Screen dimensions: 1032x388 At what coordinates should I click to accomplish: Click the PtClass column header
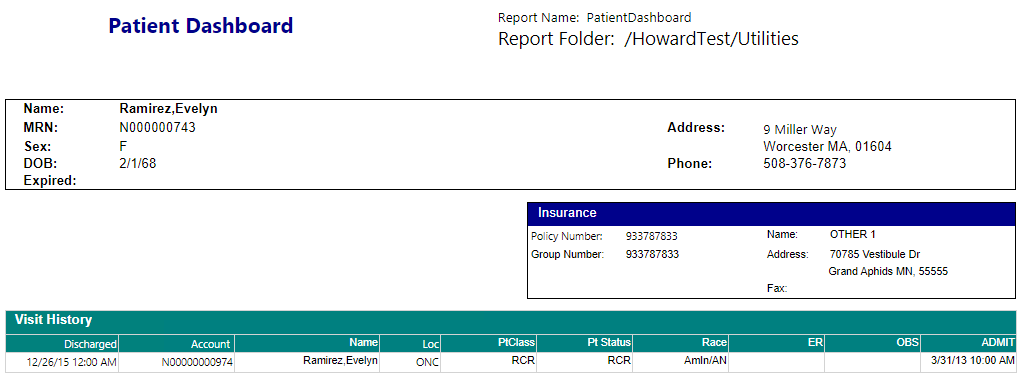(489, 343)
